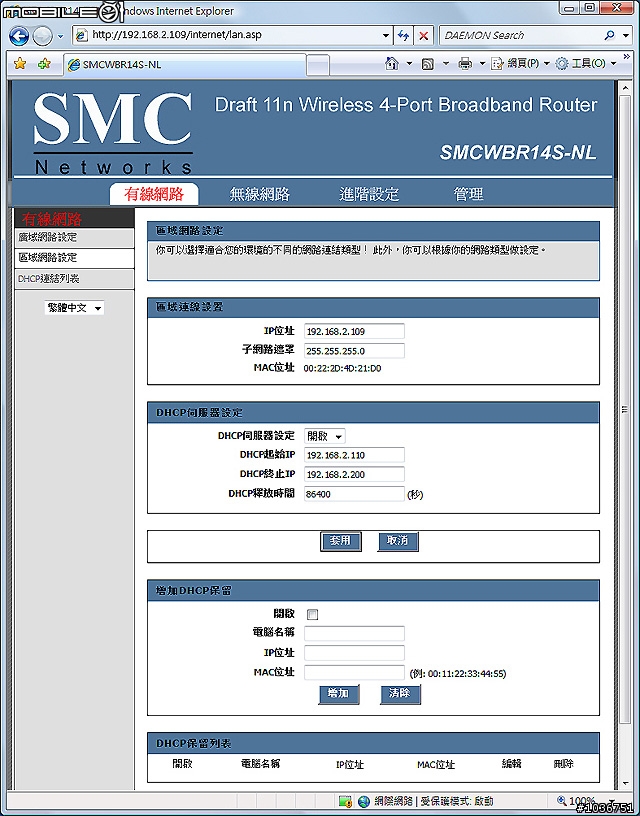Open the 繁體中文 language dropdown

74,308
